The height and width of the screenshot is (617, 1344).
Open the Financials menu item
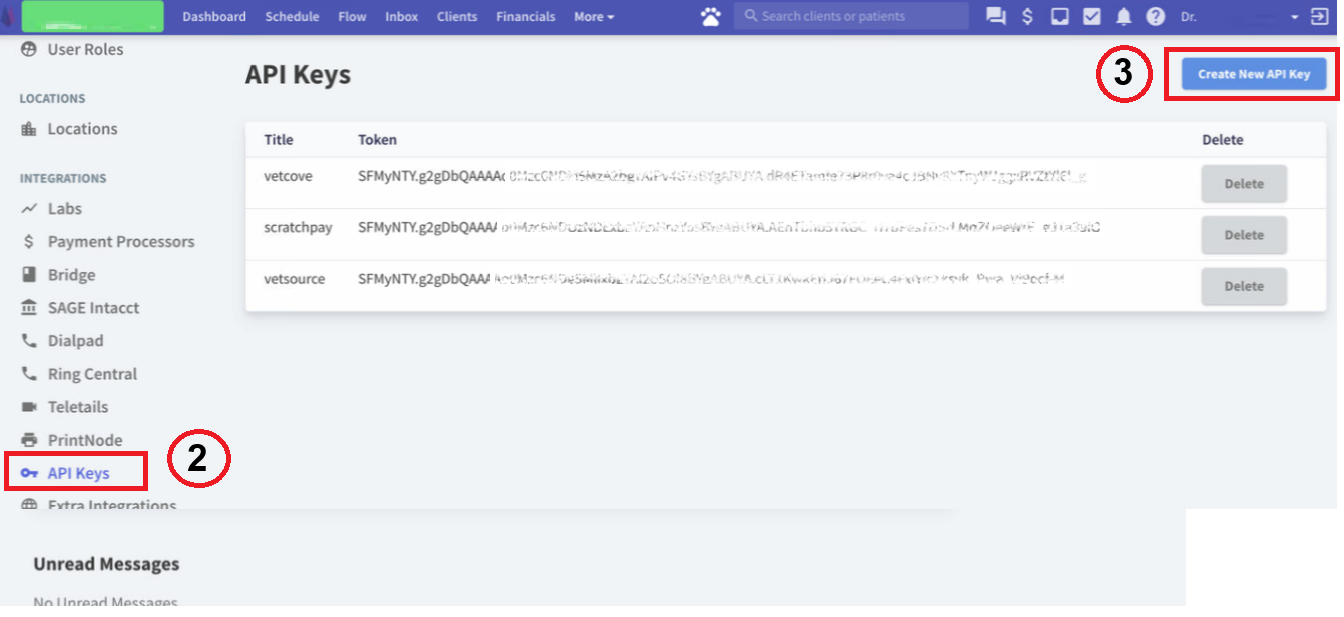point(526,17)
